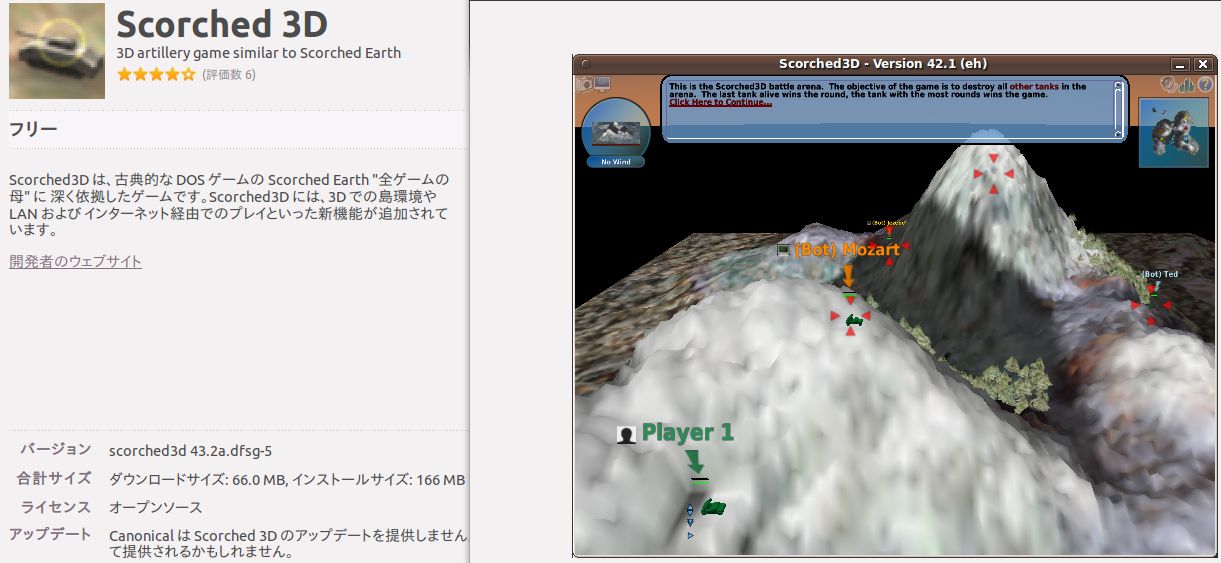
Task: Open the reviews count (評価数 6)
Action: [229, 75]
